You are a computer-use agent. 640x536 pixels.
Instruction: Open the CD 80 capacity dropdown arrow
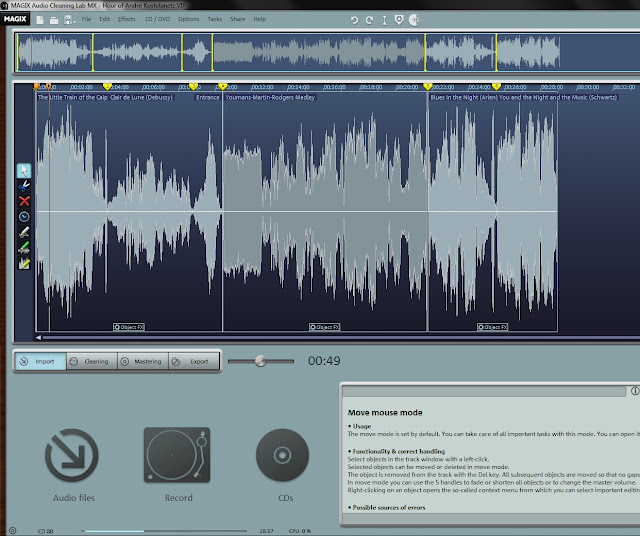tap(82, 531)
